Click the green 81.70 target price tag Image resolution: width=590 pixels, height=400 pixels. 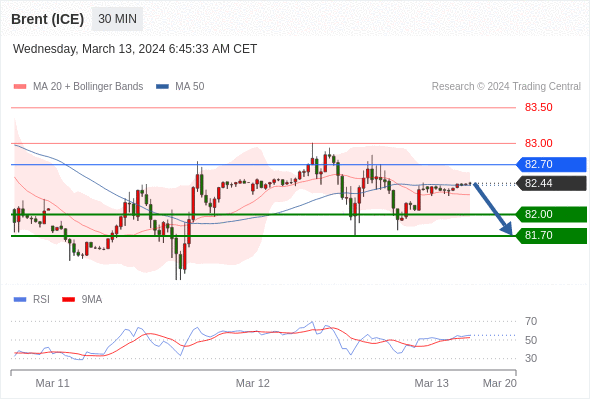[x=551, y=236]
